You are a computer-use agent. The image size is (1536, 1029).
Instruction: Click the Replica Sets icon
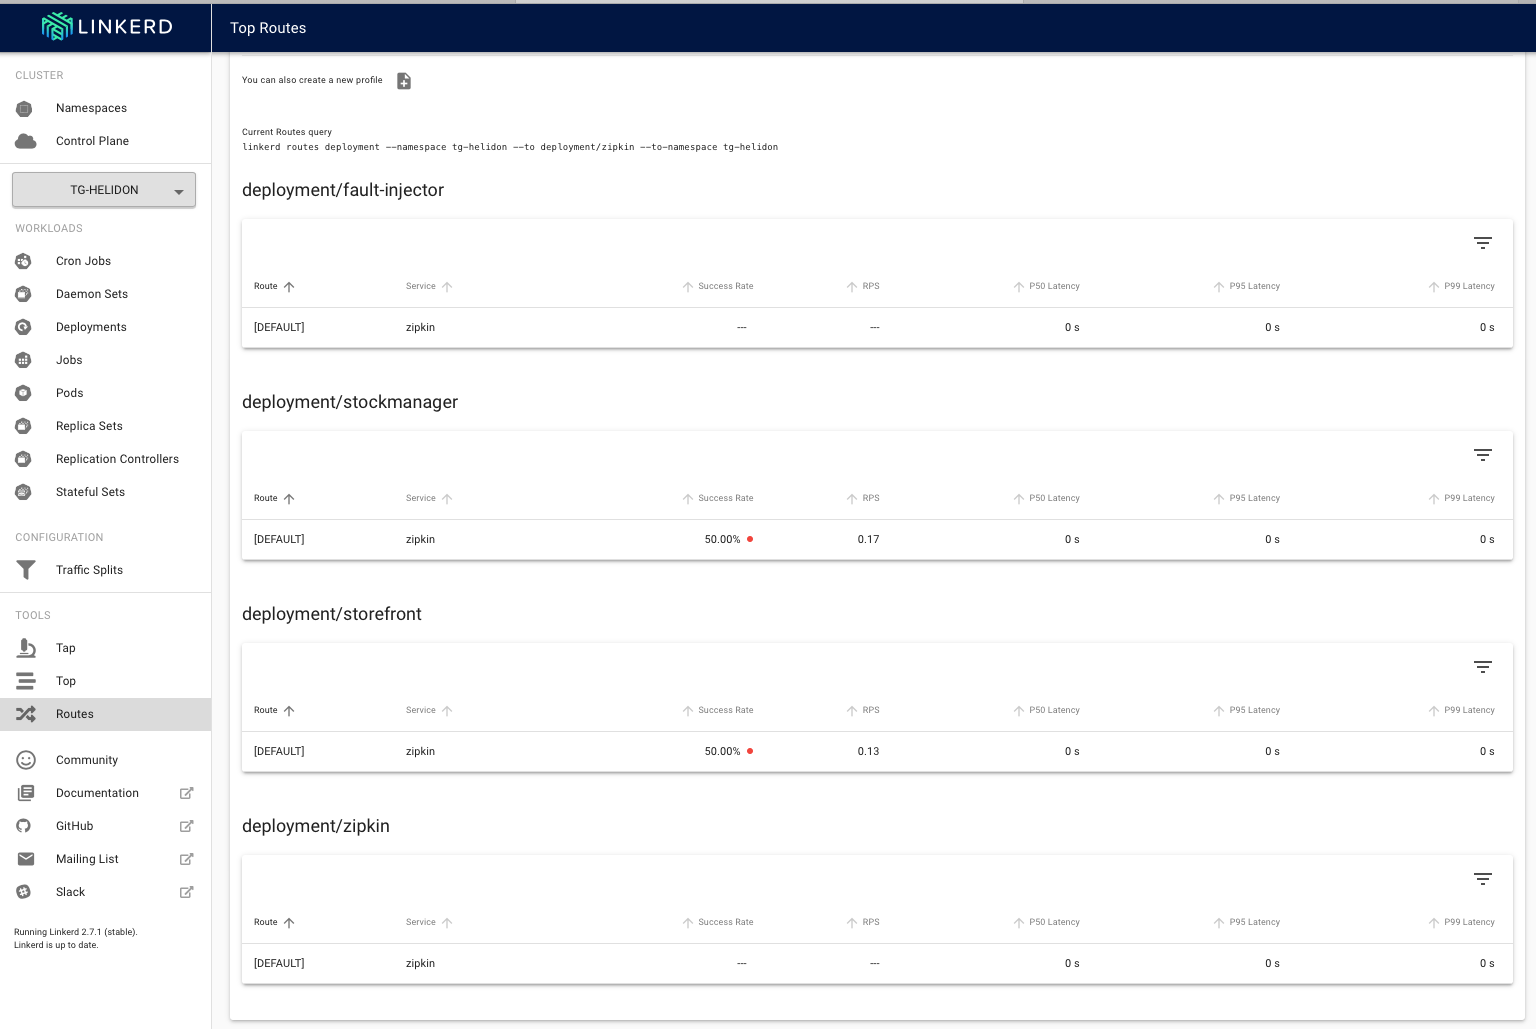23,426
